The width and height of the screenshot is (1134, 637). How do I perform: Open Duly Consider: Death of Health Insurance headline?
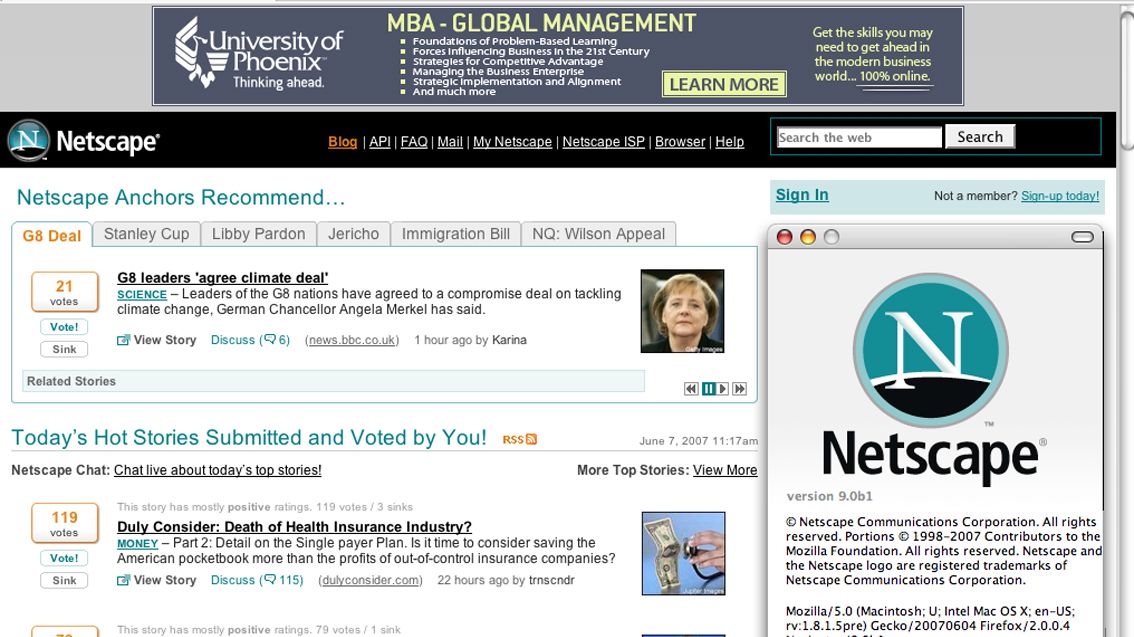294,527
